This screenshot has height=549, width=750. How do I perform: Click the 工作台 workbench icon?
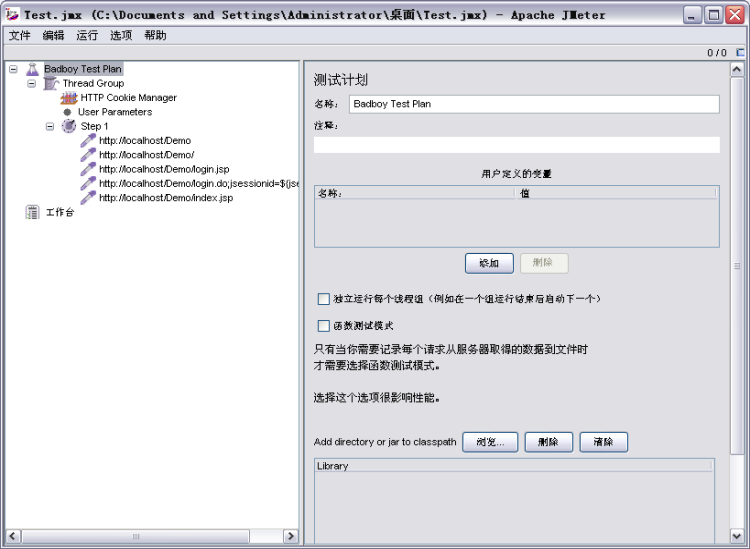pyautogui.click(x=32, y=212)
